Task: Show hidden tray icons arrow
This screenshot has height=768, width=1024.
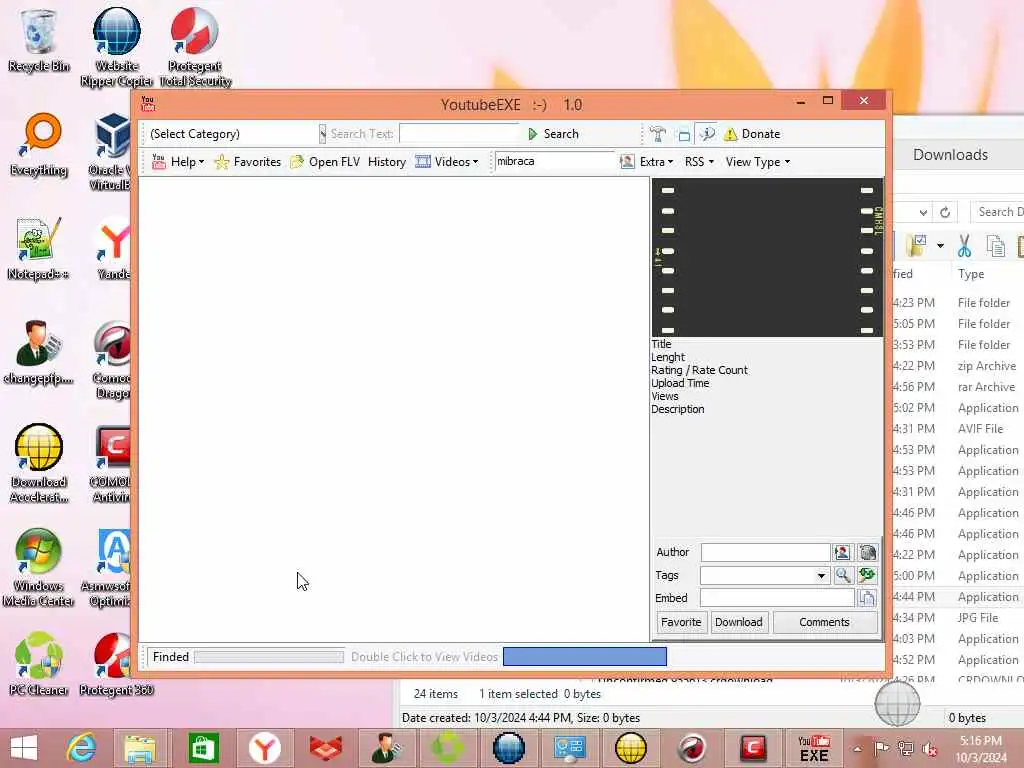Action: click(x=857, y=748)
